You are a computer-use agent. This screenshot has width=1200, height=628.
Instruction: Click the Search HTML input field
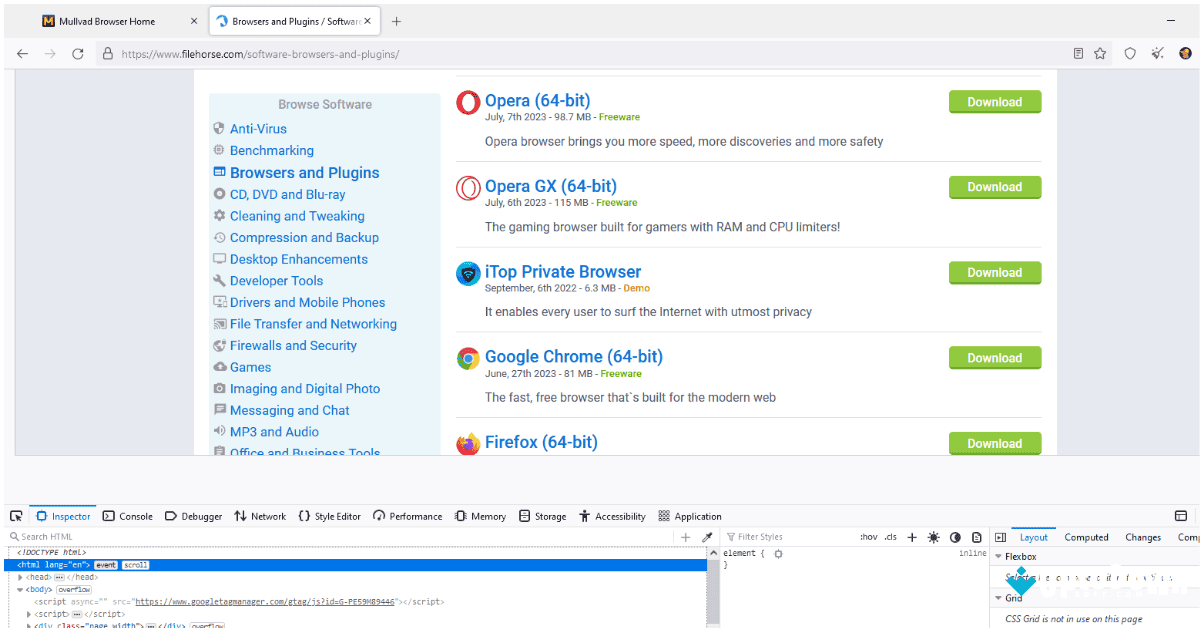pos(45,536)
